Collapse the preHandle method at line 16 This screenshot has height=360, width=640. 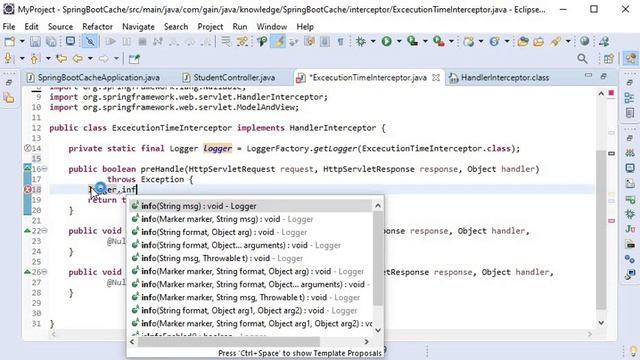pos(44,169)
